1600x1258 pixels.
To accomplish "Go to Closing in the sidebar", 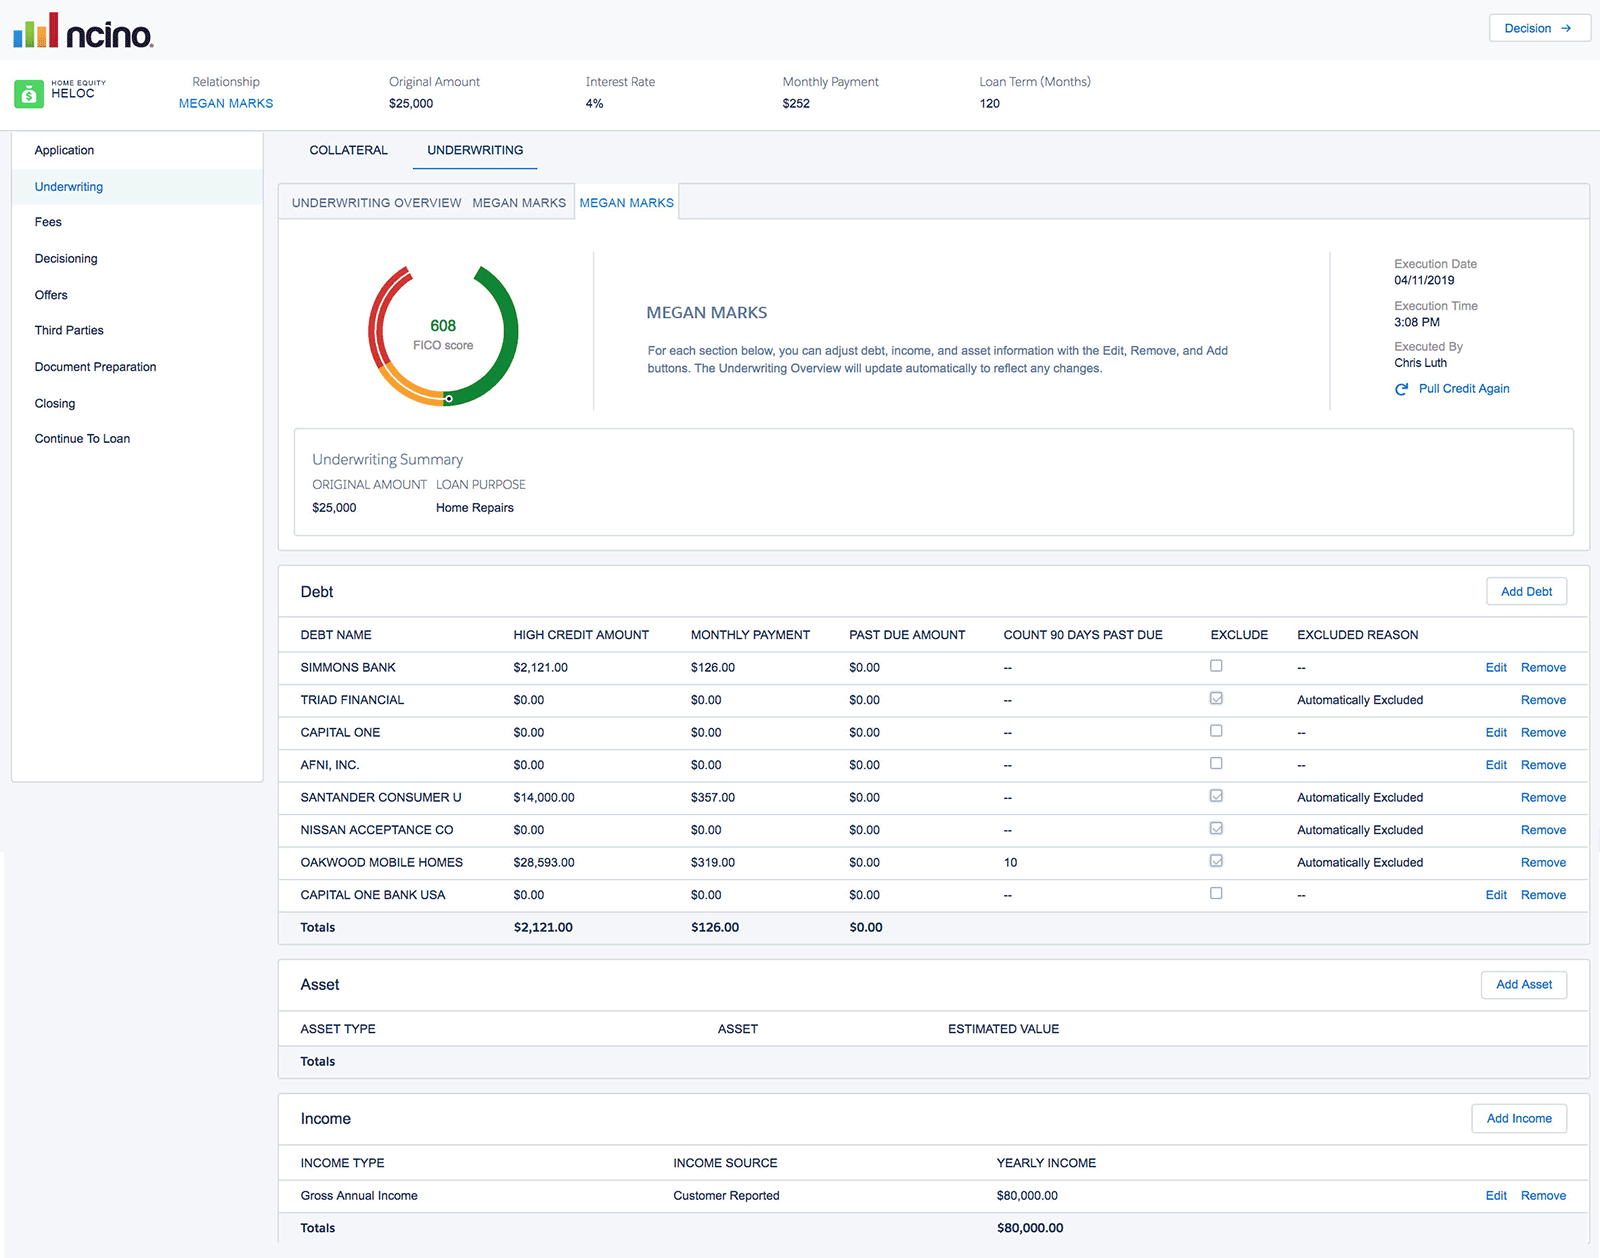I will click(55, 403).
